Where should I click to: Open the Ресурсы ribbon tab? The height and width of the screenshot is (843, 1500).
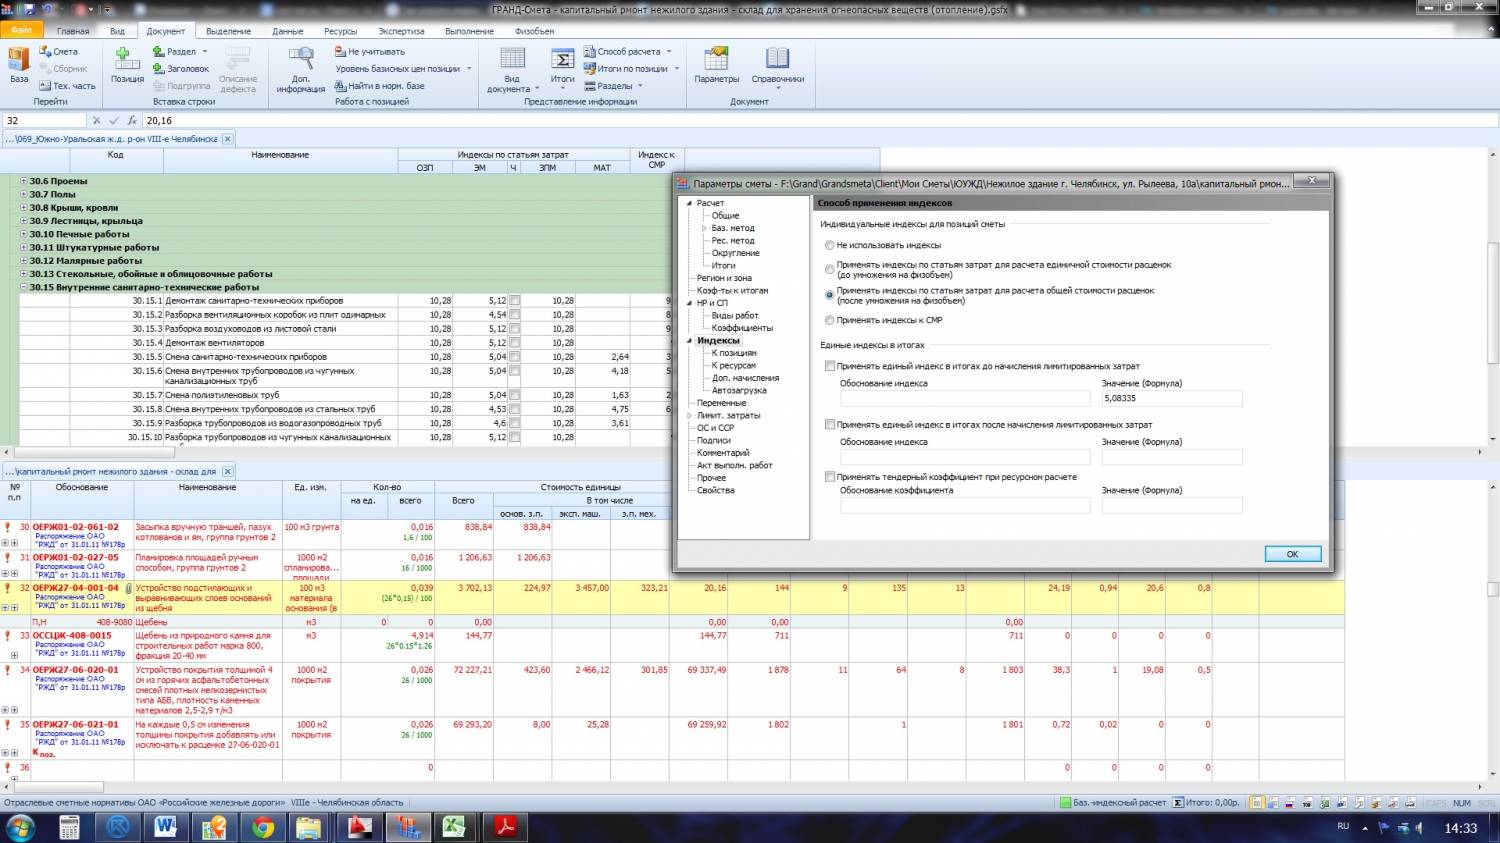(340, 31)
